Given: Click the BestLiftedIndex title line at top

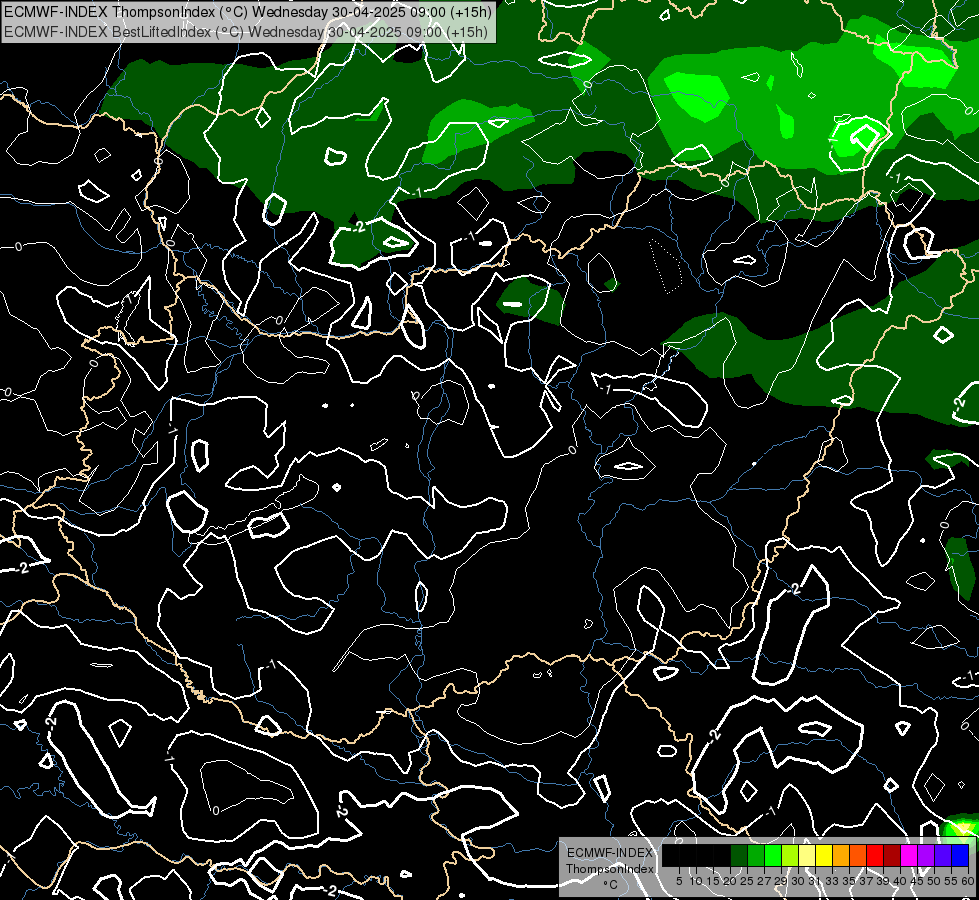Looking at the screenshot, I should (245, 32).
